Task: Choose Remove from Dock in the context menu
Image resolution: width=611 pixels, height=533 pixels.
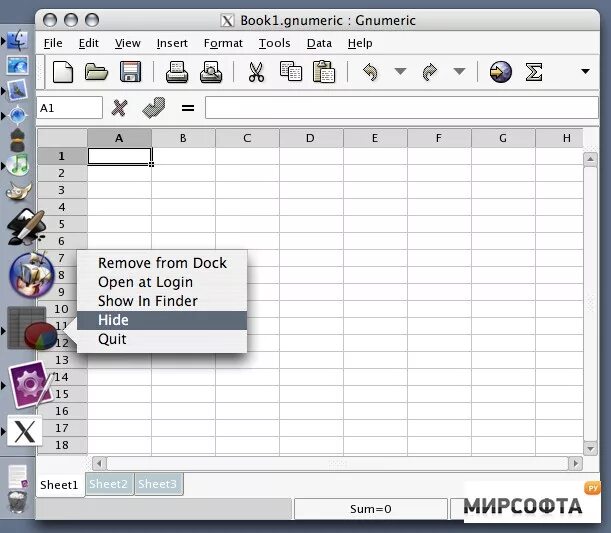Action: coord(162,263)
